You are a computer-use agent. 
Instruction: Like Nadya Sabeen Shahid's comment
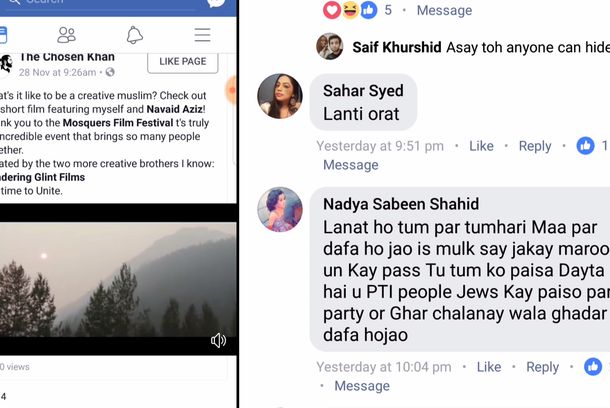coord(489,367)
